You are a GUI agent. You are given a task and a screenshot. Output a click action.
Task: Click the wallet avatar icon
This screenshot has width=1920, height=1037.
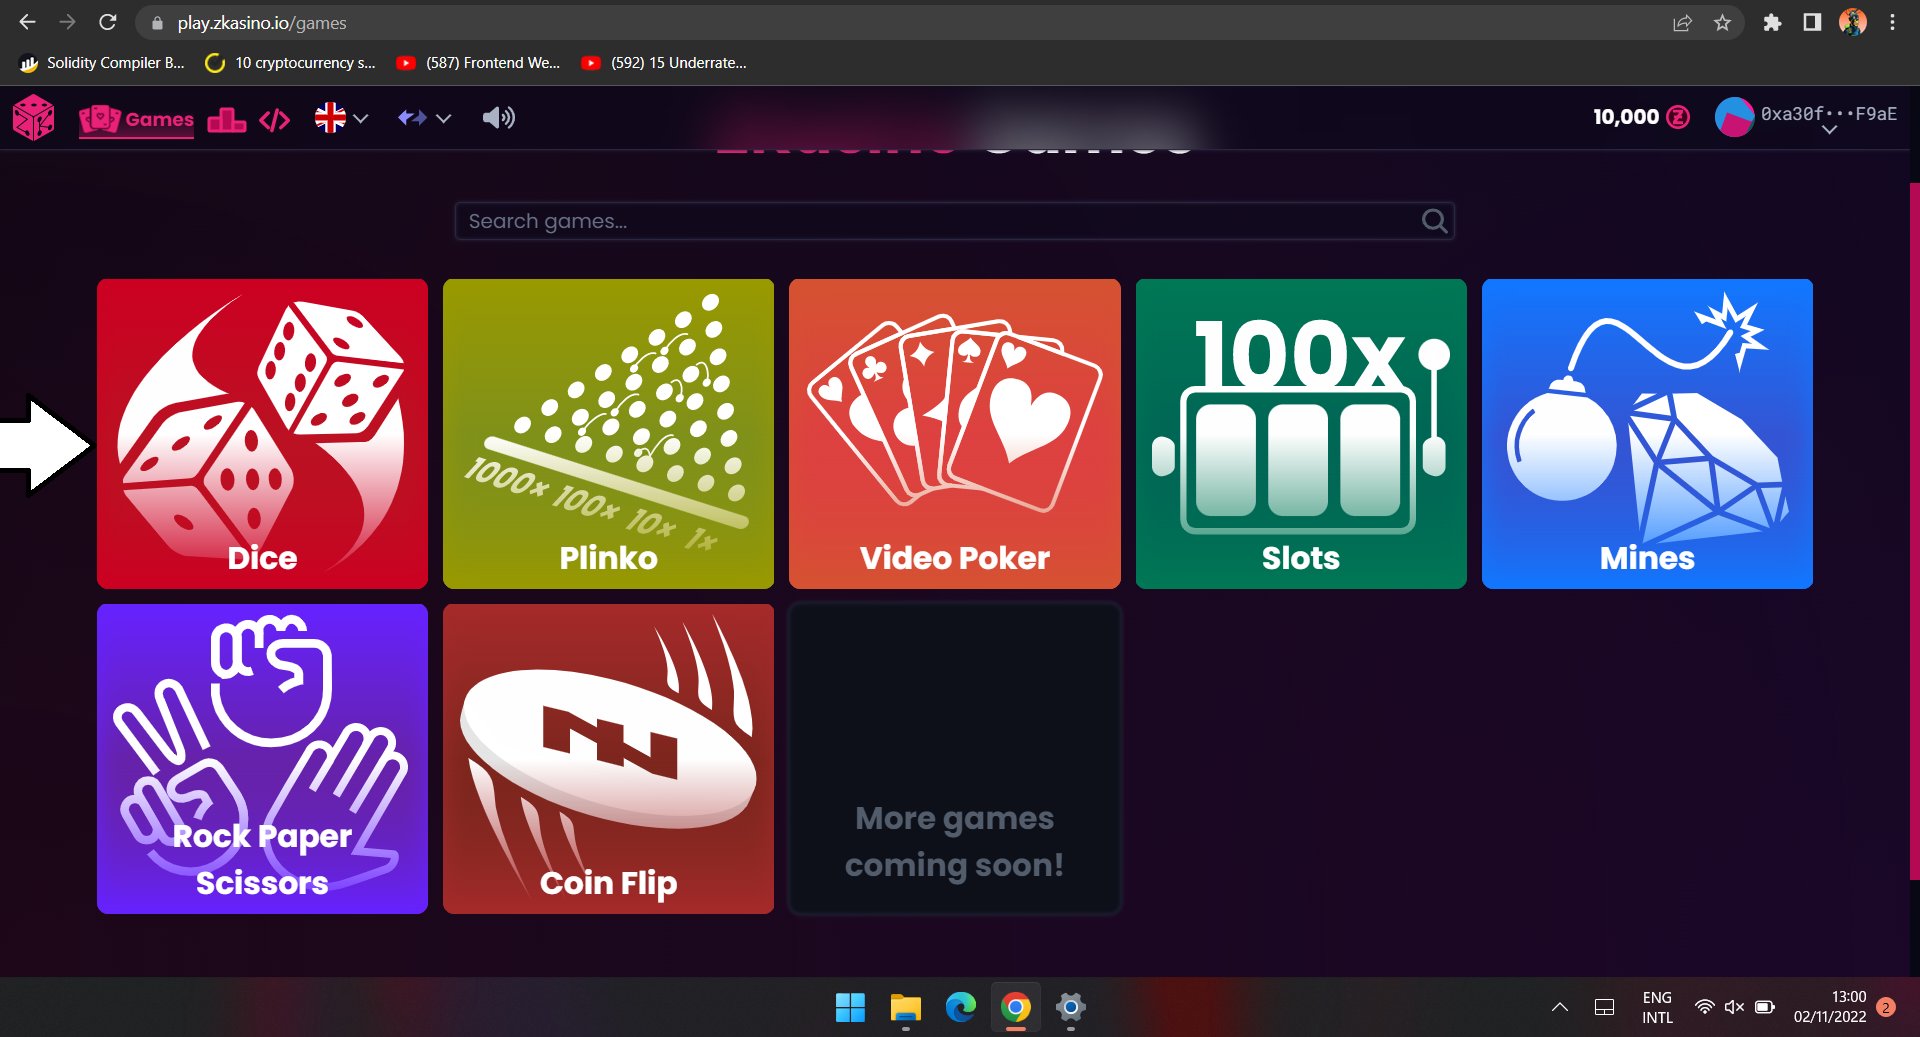coord(1734,117)
